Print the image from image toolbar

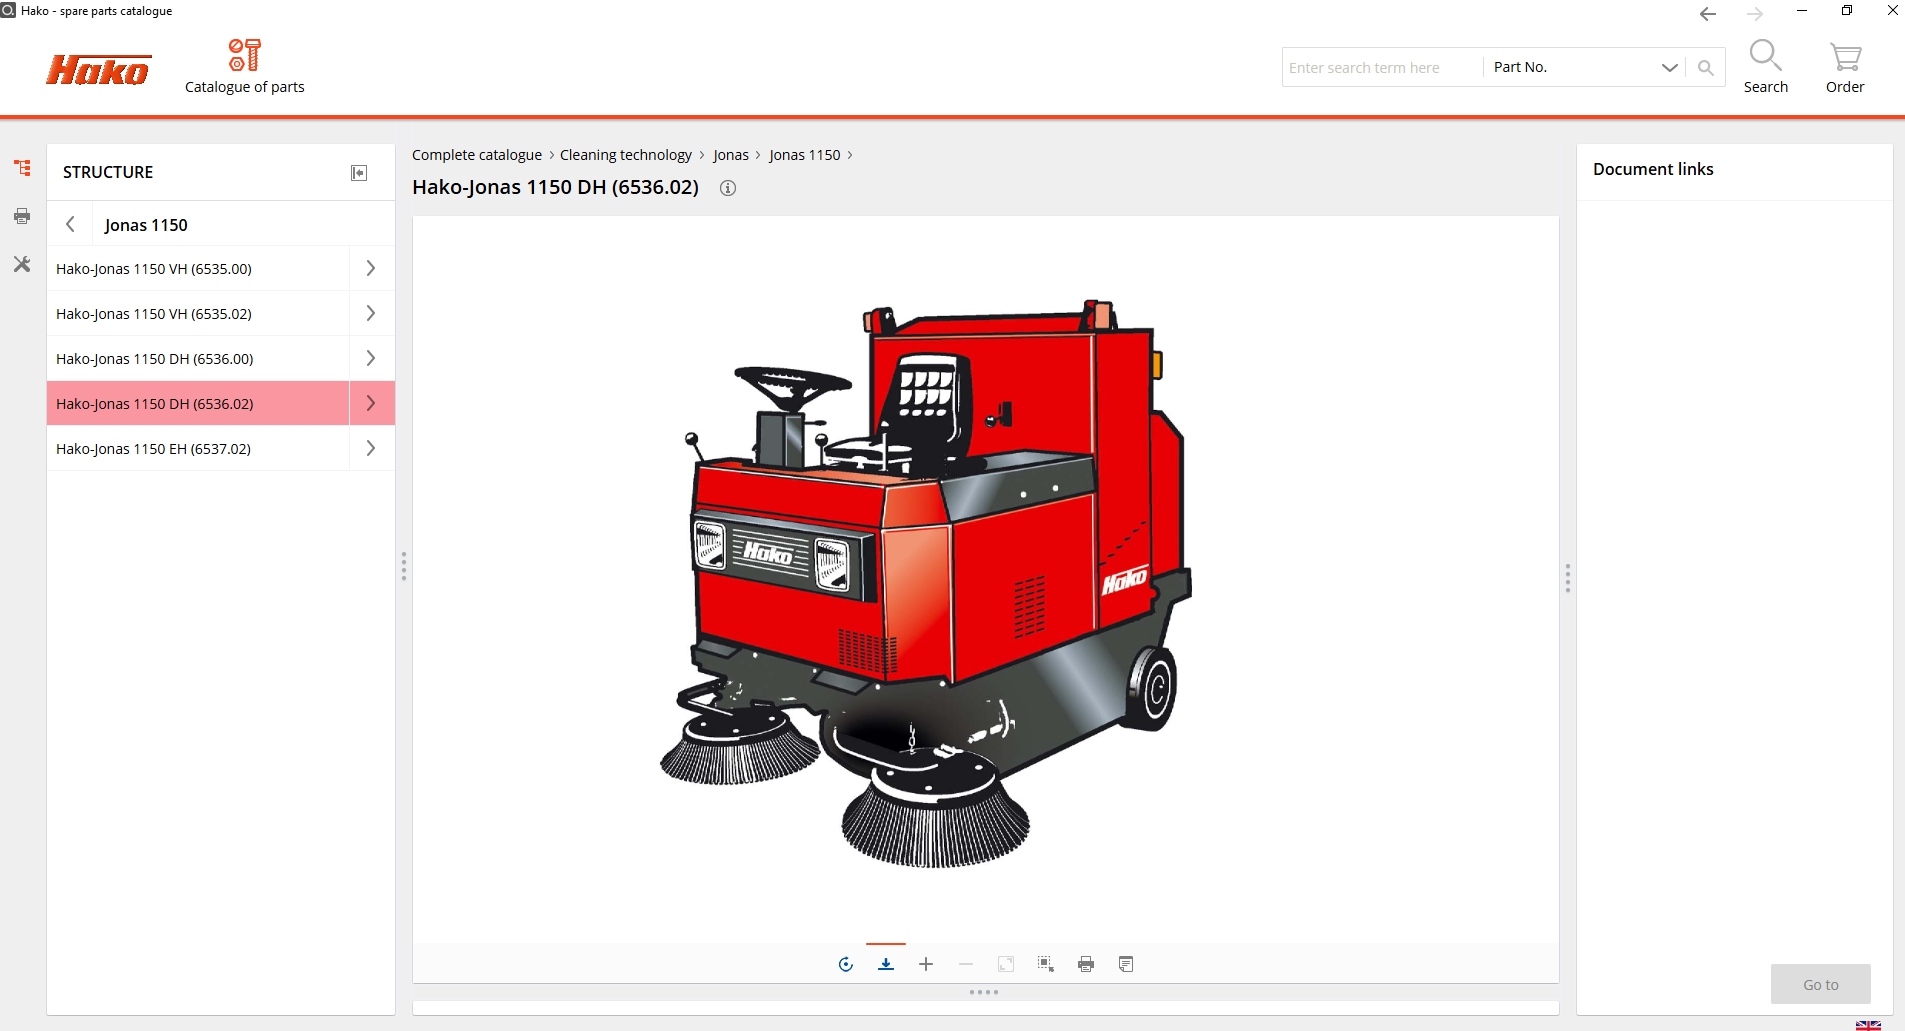pyautogui.click(x=1086, y=964)
